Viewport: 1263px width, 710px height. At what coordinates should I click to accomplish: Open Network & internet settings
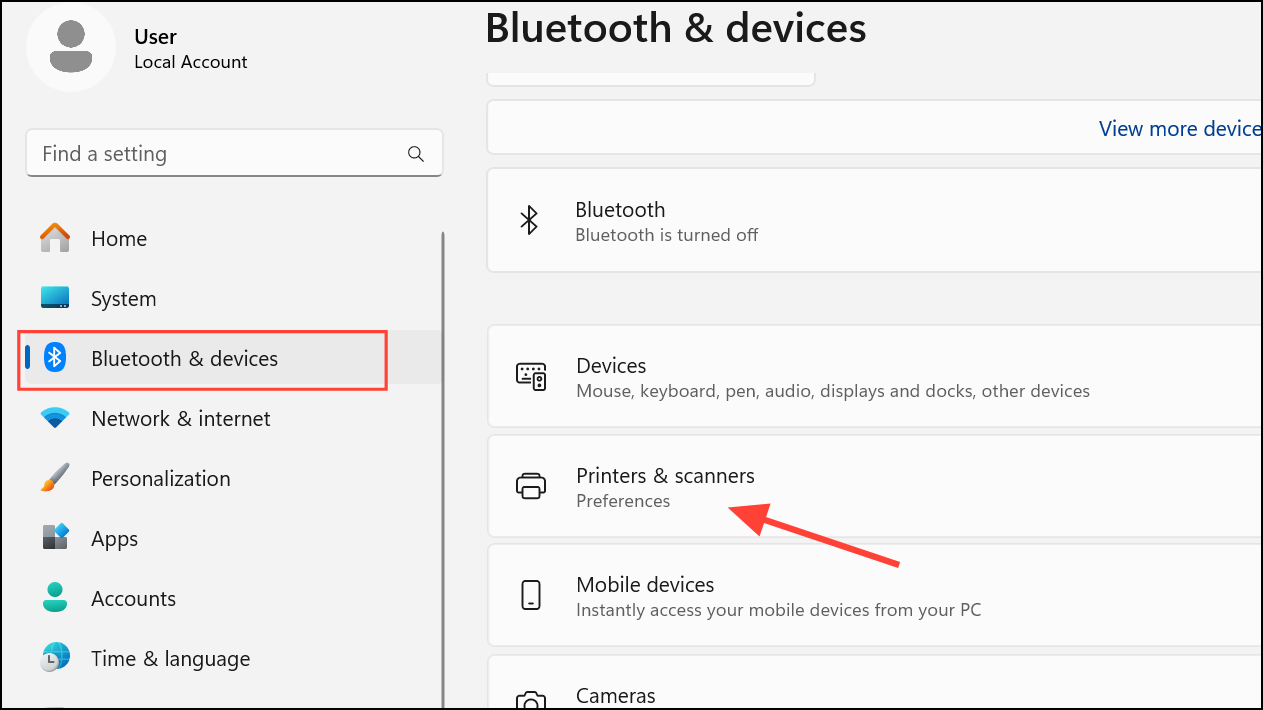pyautogui.click(x=180, y=418)
